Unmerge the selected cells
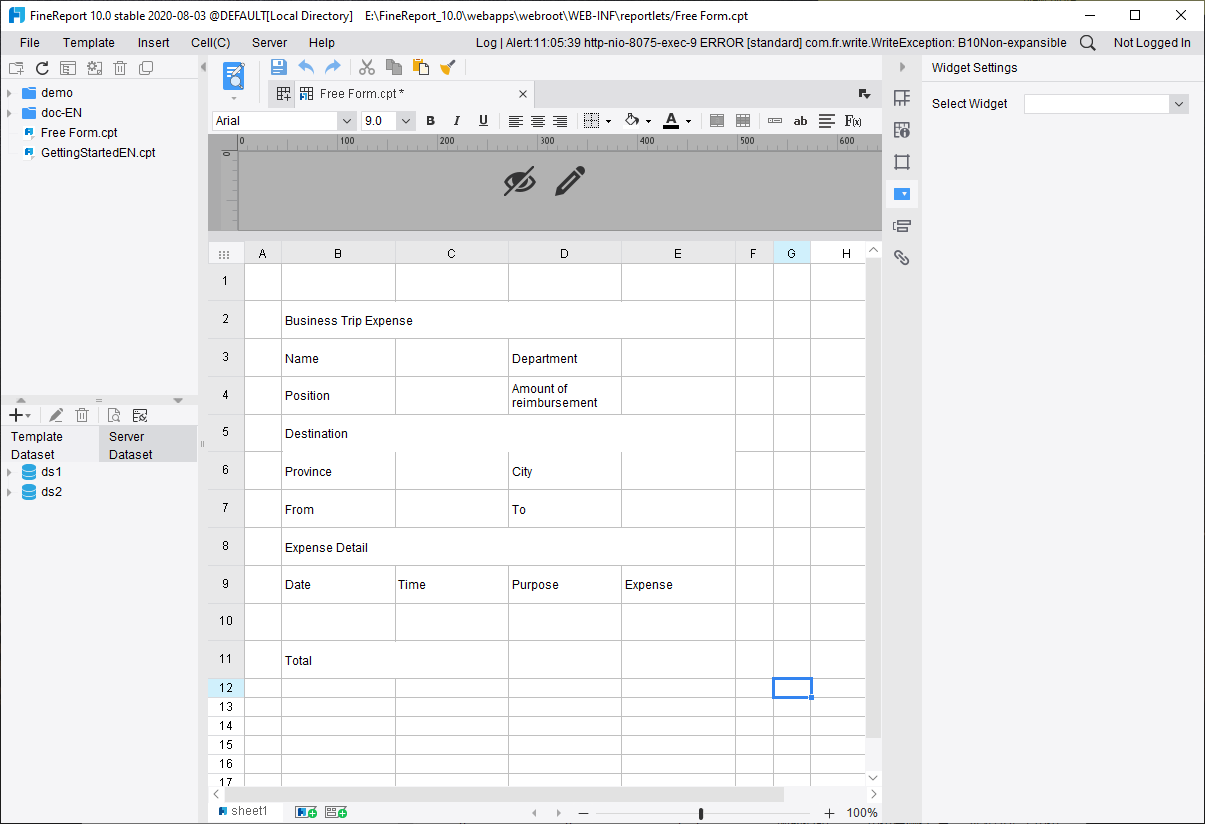 743,121
